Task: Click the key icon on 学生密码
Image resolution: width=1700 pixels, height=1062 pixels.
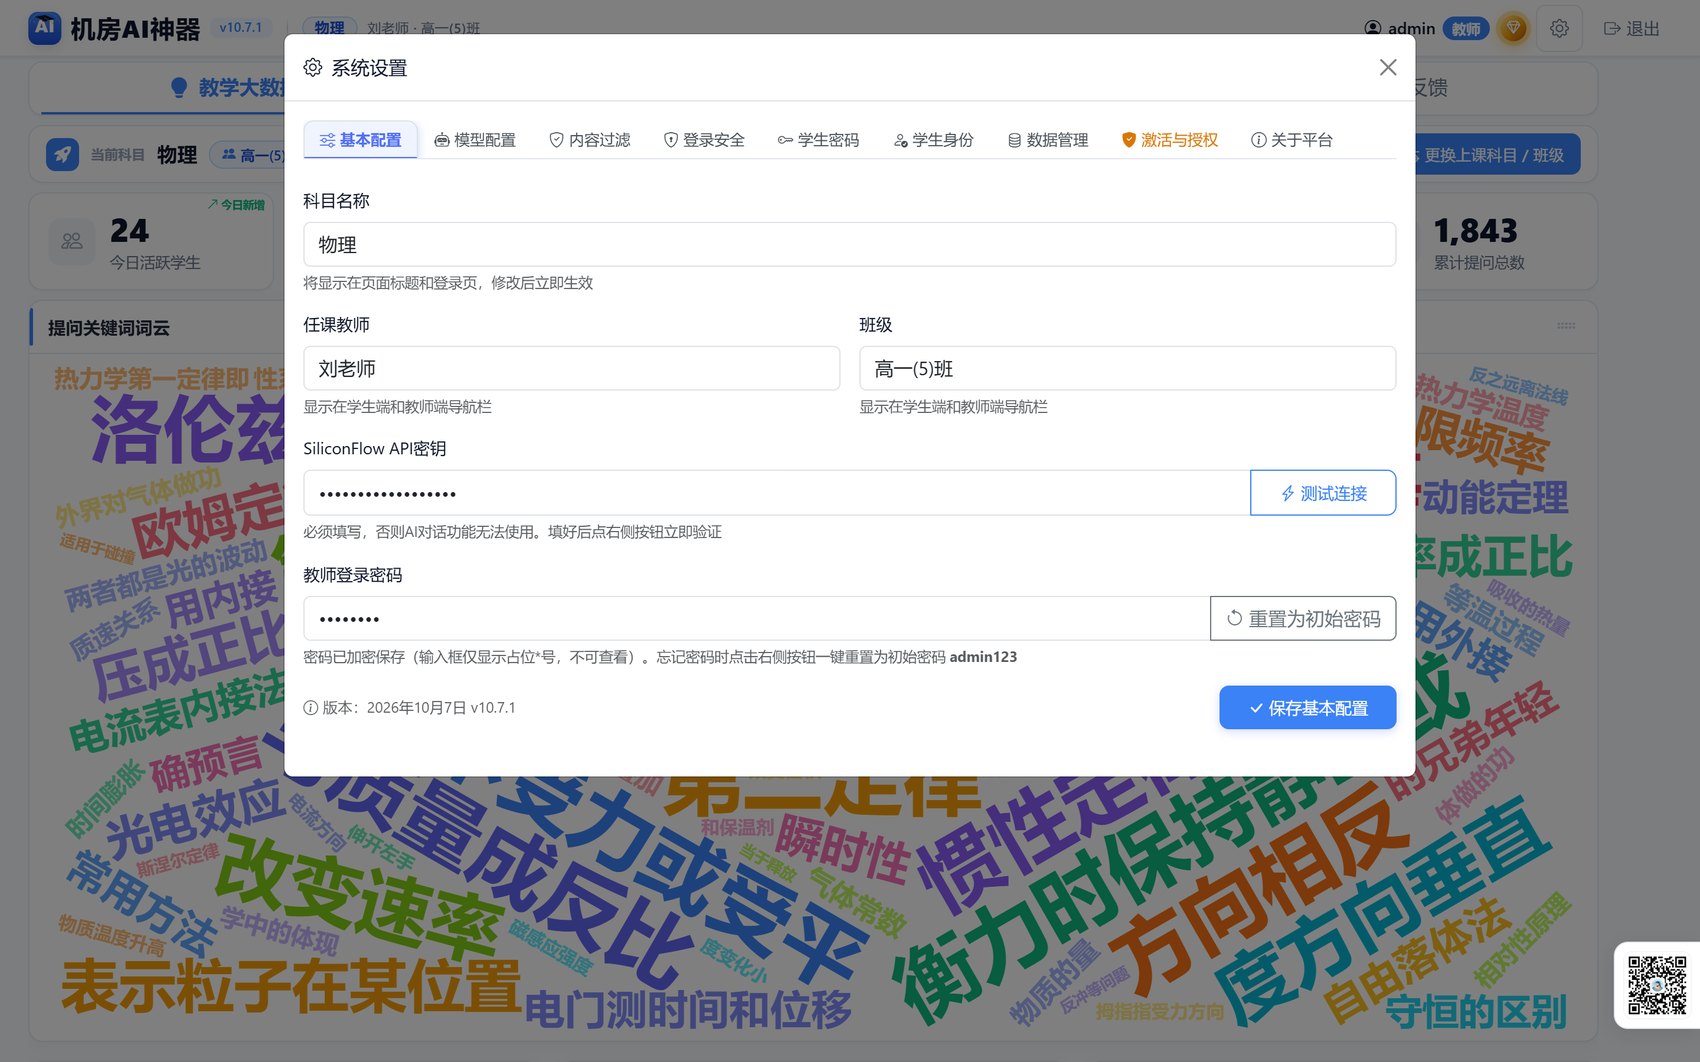Action: tap(785, 141)
